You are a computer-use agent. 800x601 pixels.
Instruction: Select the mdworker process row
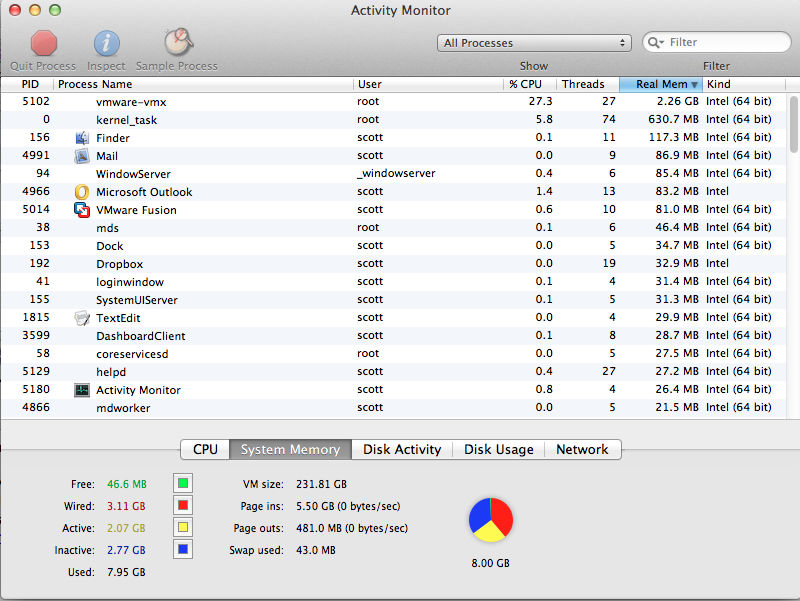pyautogui.click(x=393, y=408)
